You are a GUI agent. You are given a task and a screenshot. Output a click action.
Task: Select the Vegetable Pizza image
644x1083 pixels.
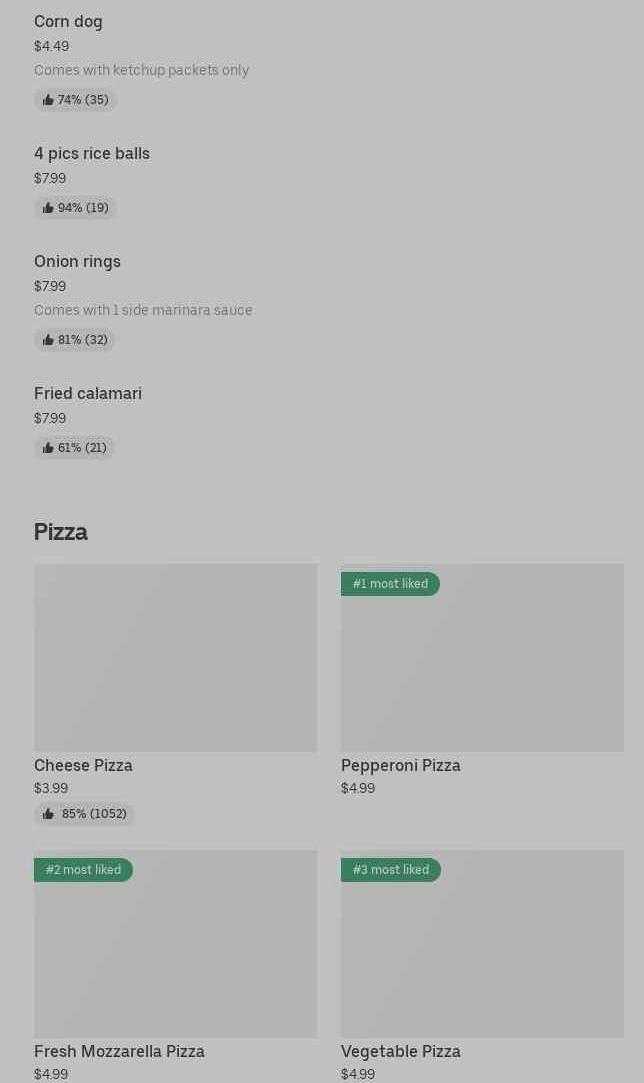click(482, 955)
